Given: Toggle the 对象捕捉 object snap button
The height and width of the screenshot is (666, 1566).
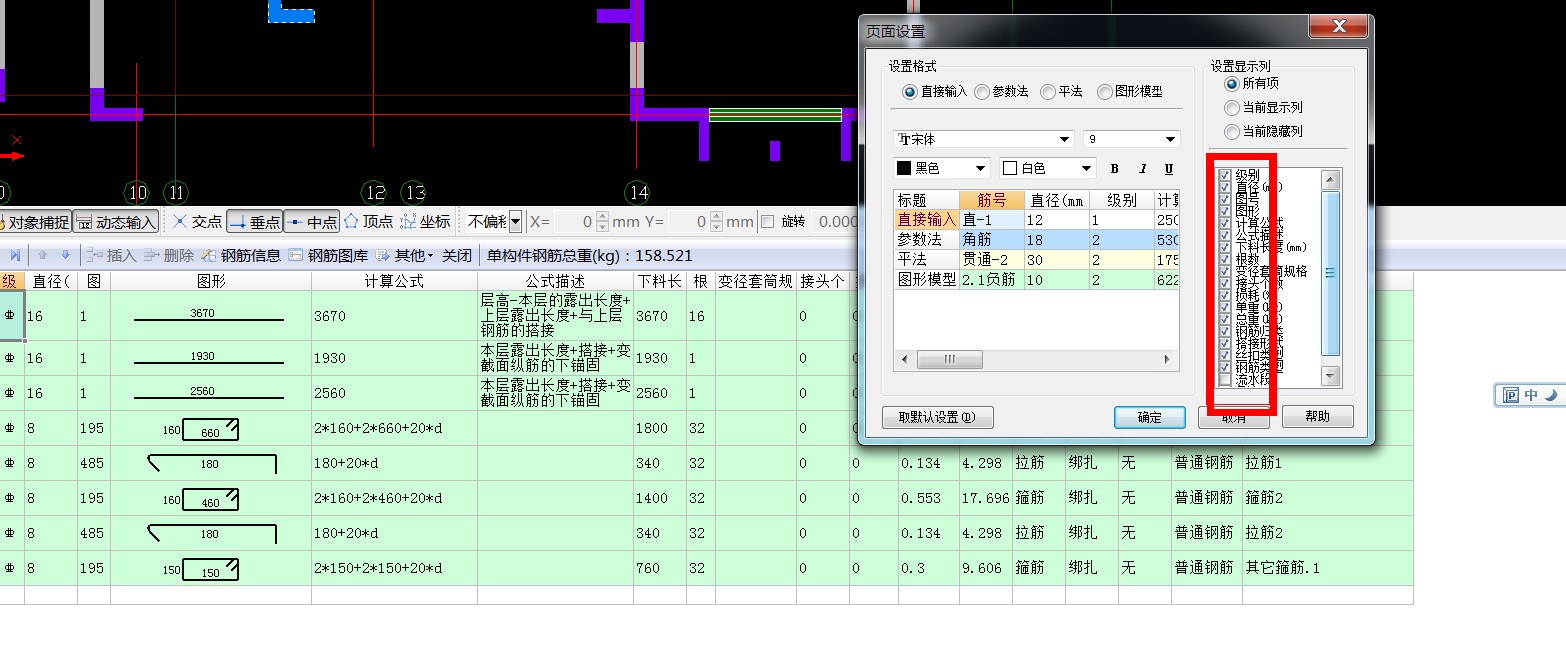Looking at the screenshot, I should point(36,222).
